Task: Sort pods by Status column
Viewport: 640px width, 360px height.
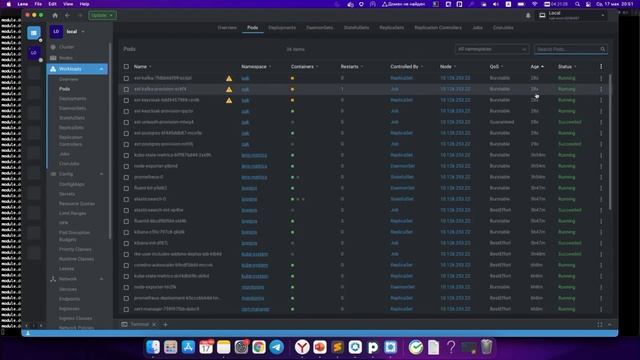Action: (x=567, y=67)
